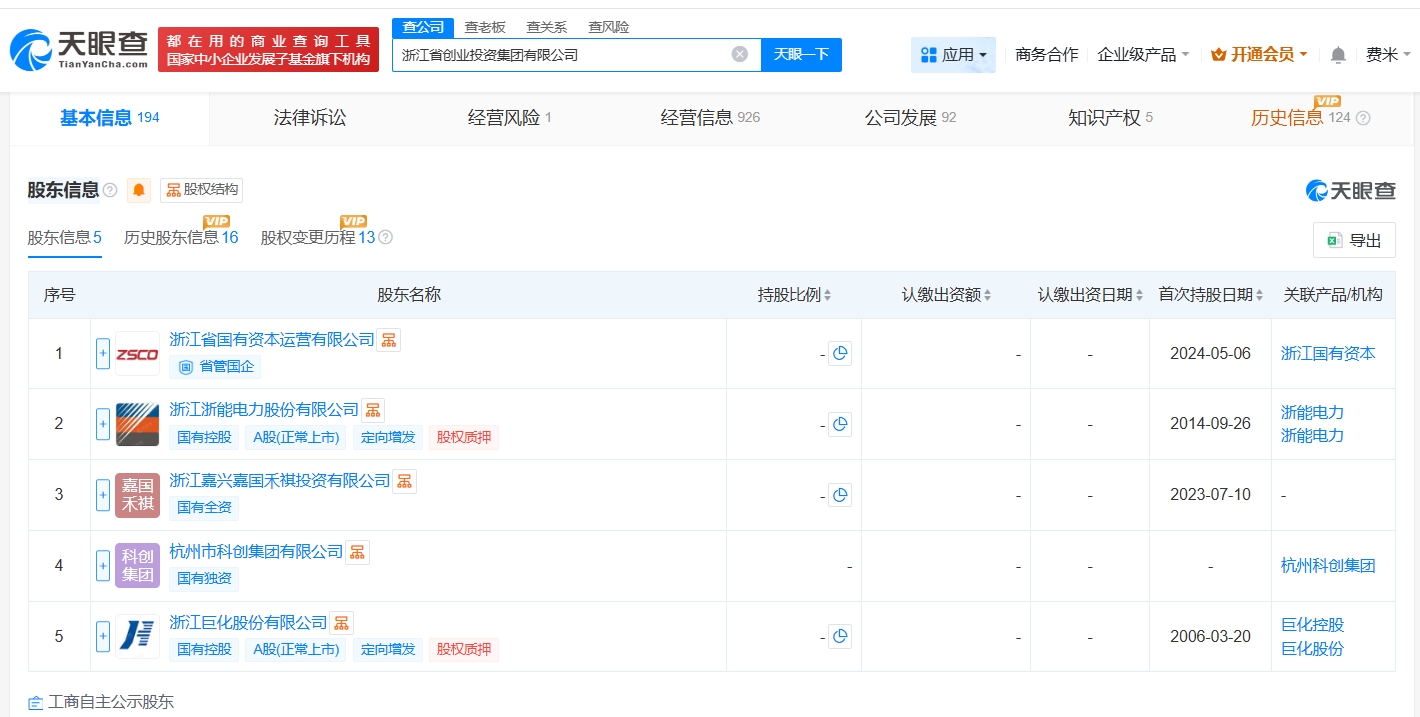Open equity structure icon next to 浙江浙能电力股份有限公司
This screenshot has width=1420, height=717.
point(373,410)
